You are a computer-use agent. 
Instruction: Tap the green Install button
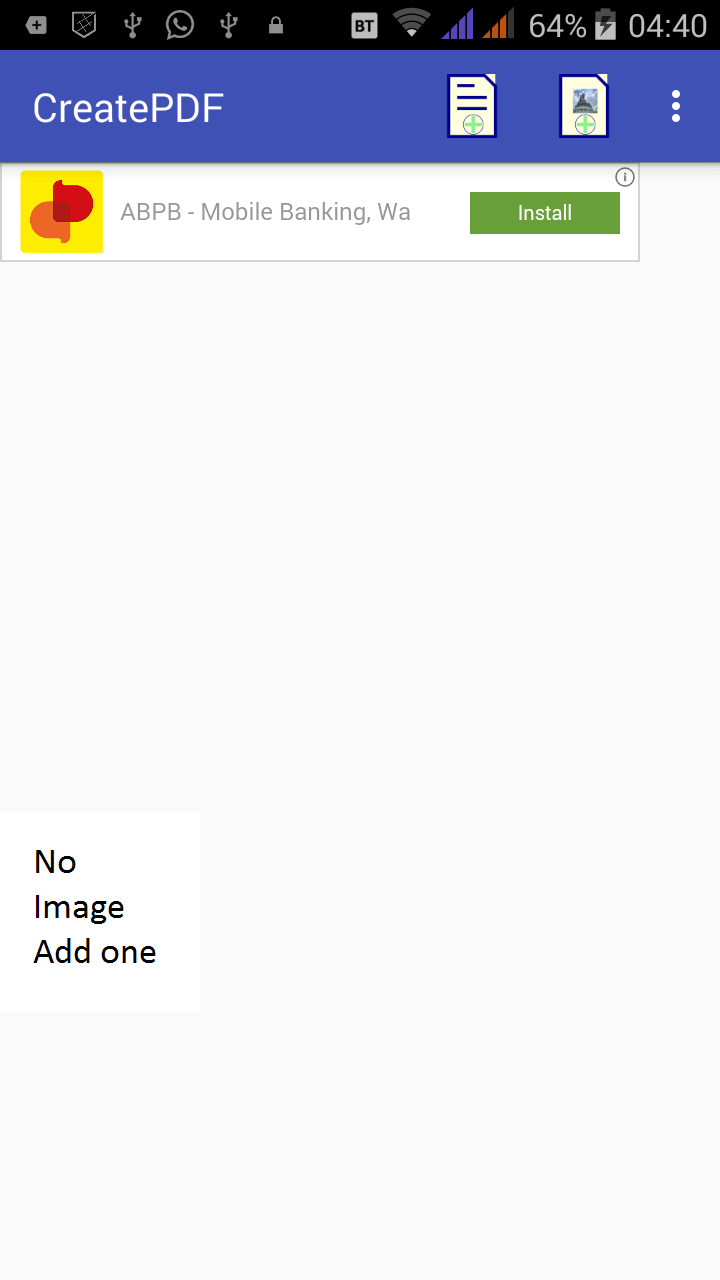pyautogui.click(x=545, y=213)
